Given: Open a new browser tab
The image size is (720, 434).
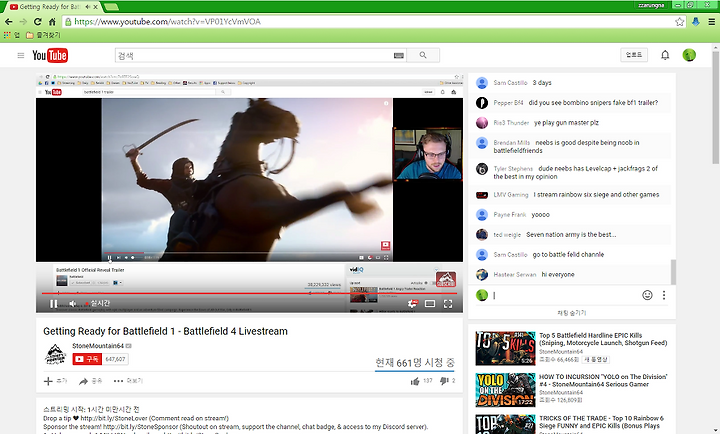Looking at the screenshot, I should (111, 7).
